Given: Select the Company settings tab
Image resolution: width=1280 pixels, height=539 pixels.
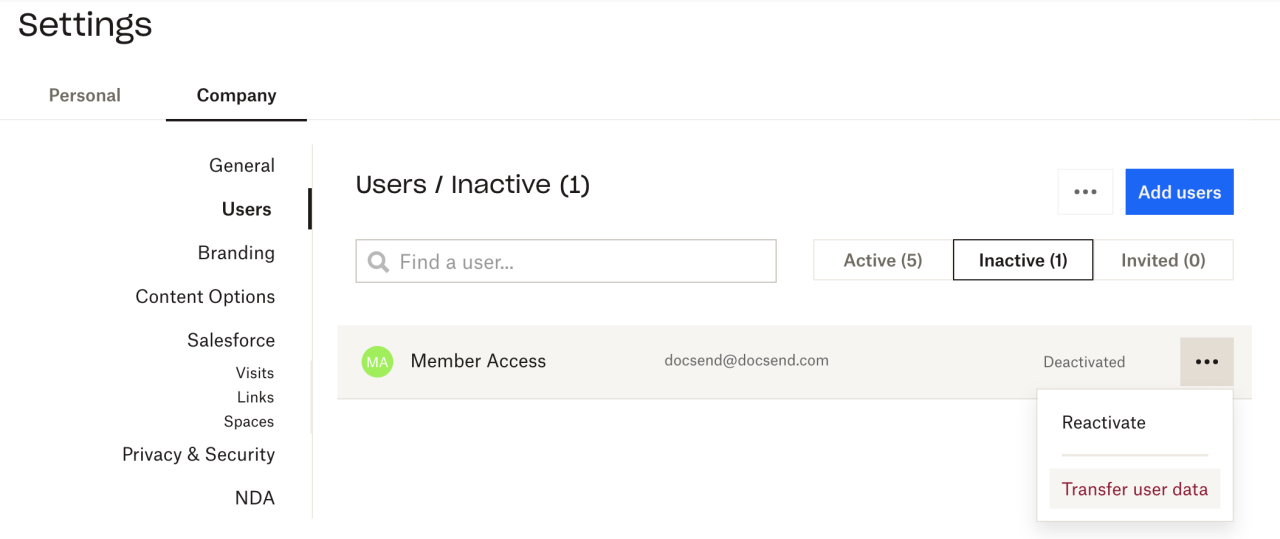Looking at the screenshot, I should click(x=236, y=96).
